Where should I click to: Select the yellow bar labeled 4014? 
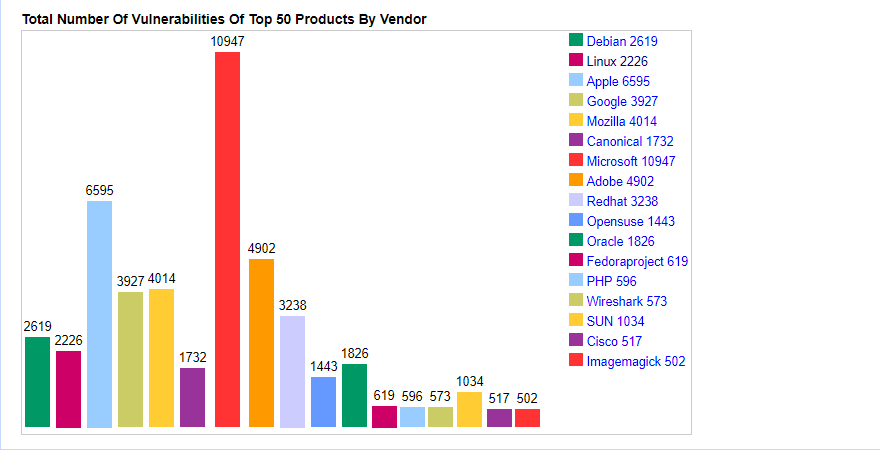pos(161,358)
